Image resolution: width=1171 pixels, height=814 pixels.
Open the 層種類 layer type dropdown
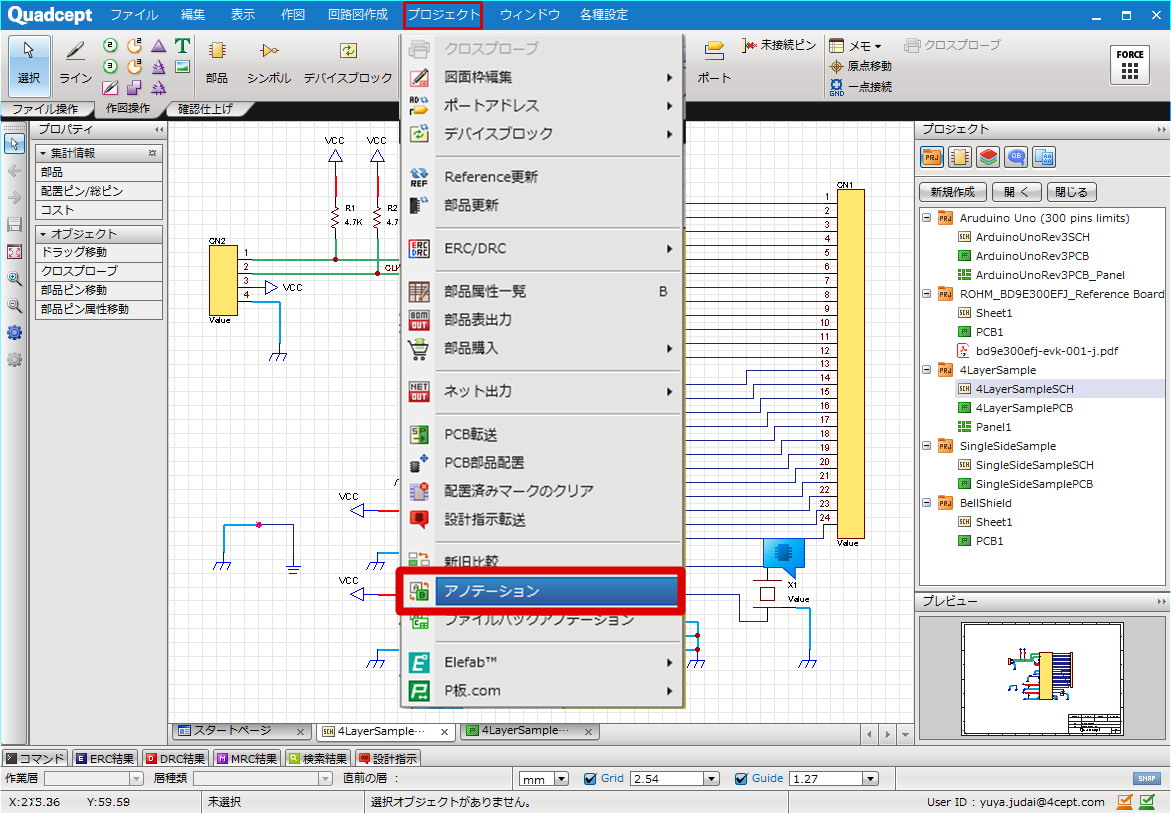326,779
